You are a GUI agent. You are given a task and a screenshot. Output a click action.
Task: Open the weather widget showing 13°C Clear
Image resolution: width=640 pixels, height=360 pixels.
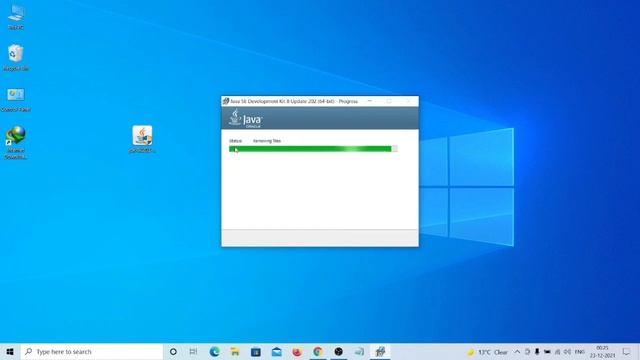487,352
